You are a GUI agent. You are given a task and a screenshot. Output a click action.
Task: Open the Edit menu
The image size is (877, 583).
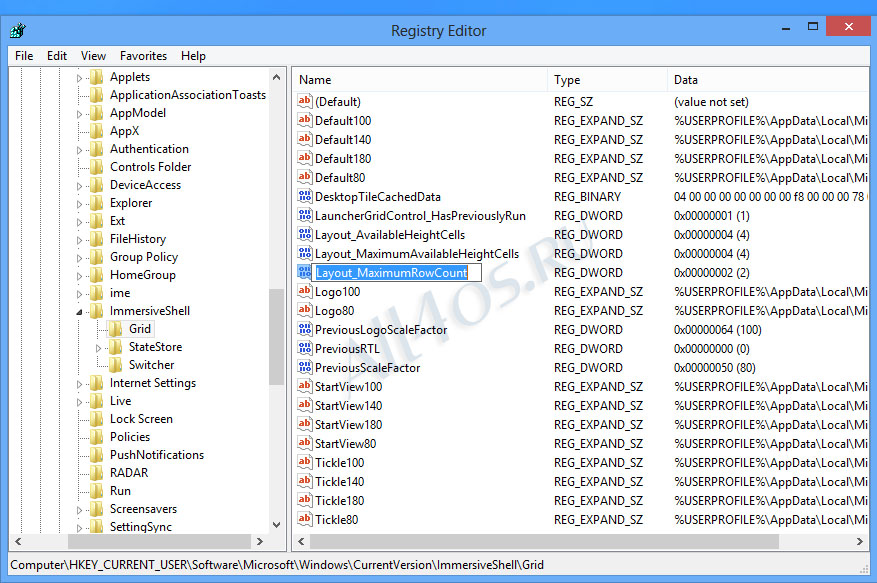pyautogui.click(x=57, y=56)
